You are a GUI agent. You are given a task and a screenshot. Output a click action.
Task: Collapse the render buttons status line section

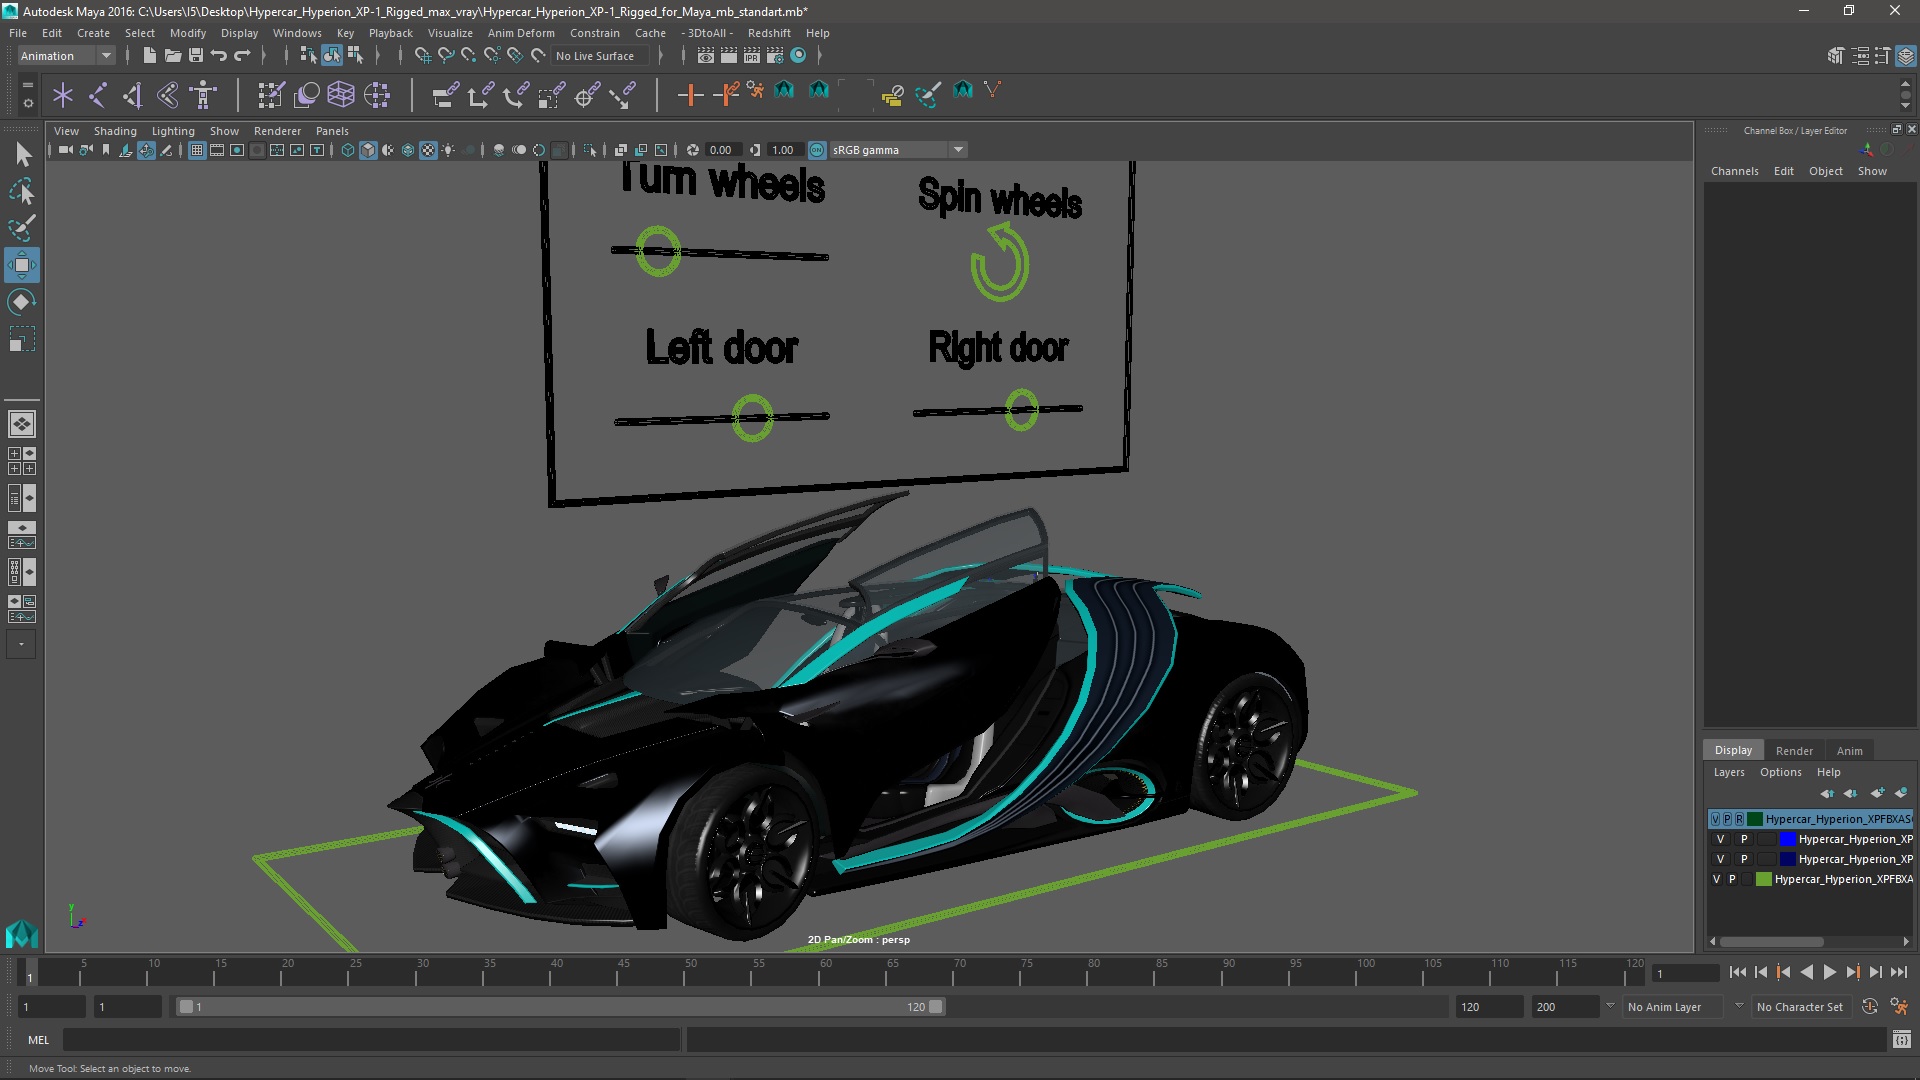682,56
